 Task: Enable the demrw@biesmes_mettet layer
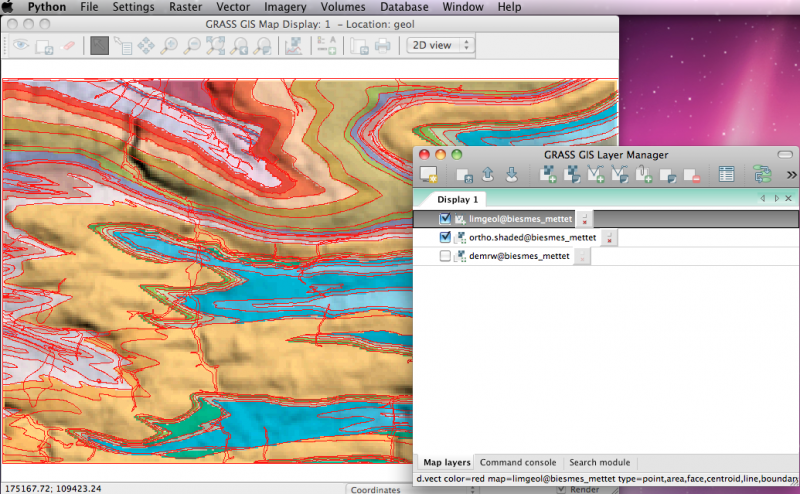pyautogui.click(x=445, y=257)
